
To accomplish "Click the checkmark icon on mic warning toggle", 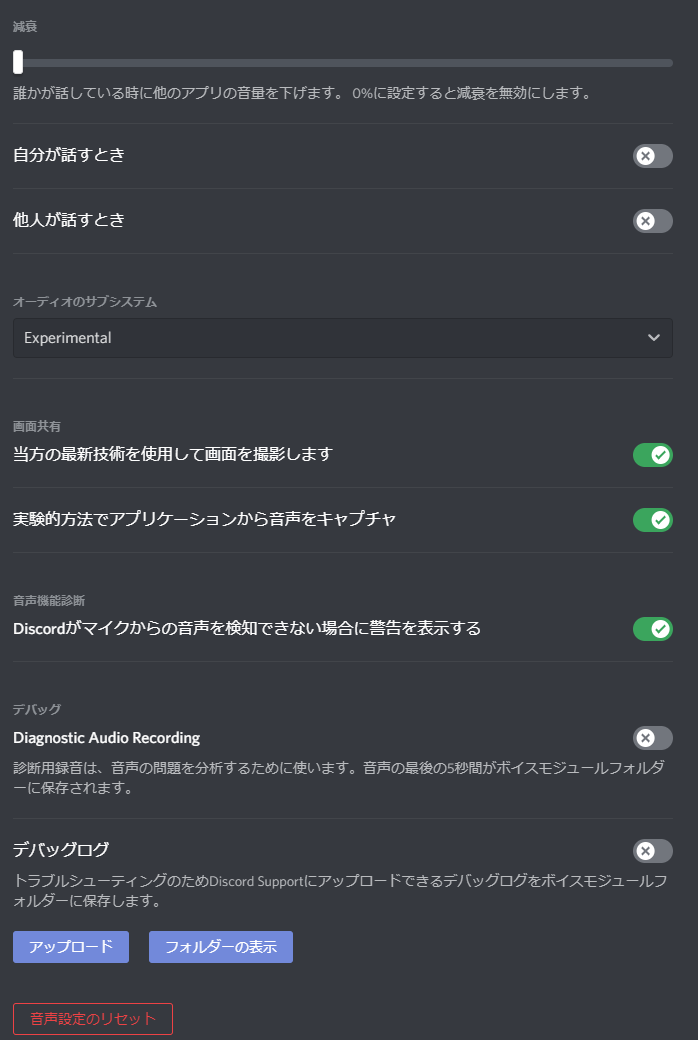I will click(660, 629).
